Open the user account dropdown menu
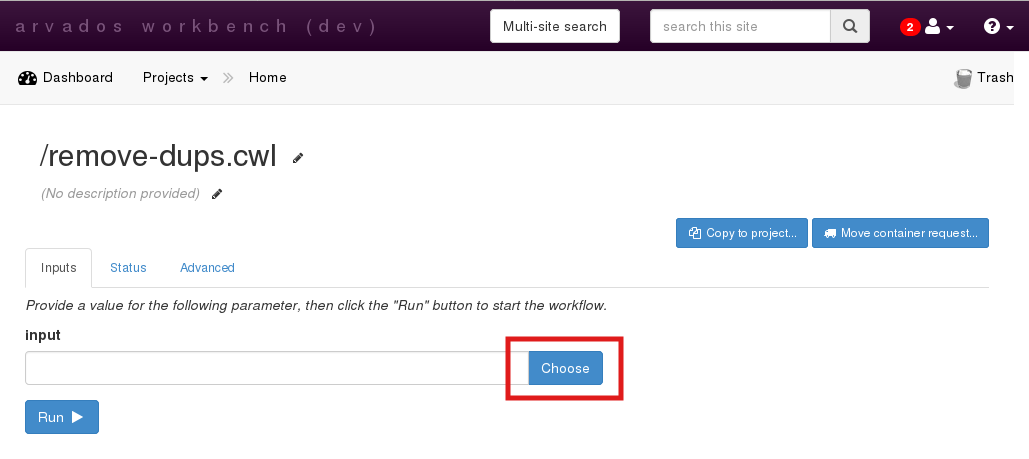The height and width of the screenshot is (459, 1029). click(x=939, y=27)
